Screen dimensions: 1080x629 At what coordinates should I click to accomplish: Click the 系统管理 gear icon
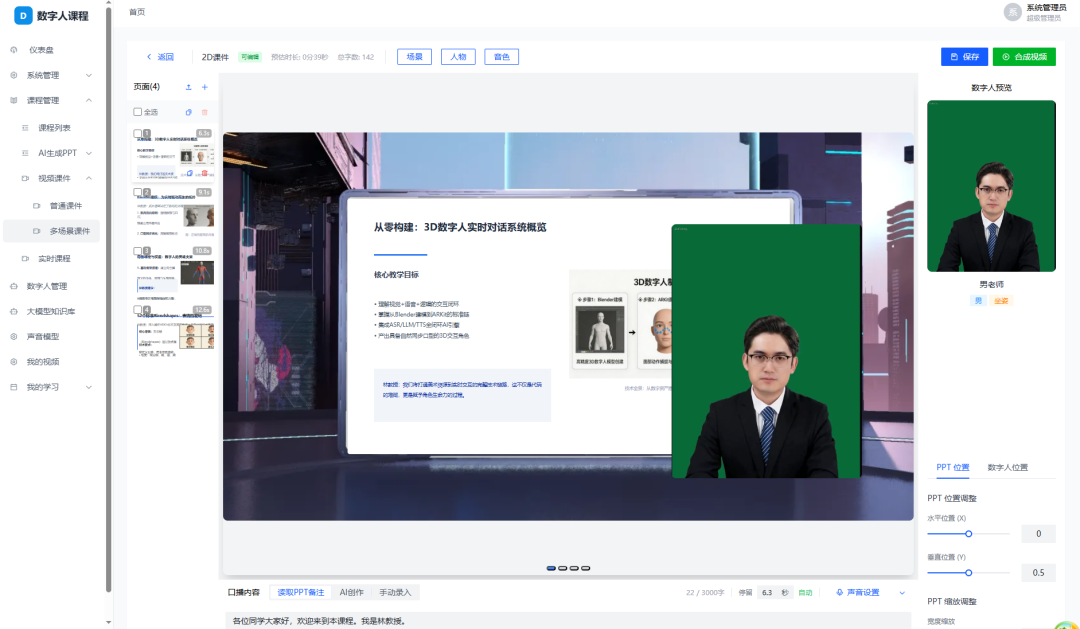(14, 75)
